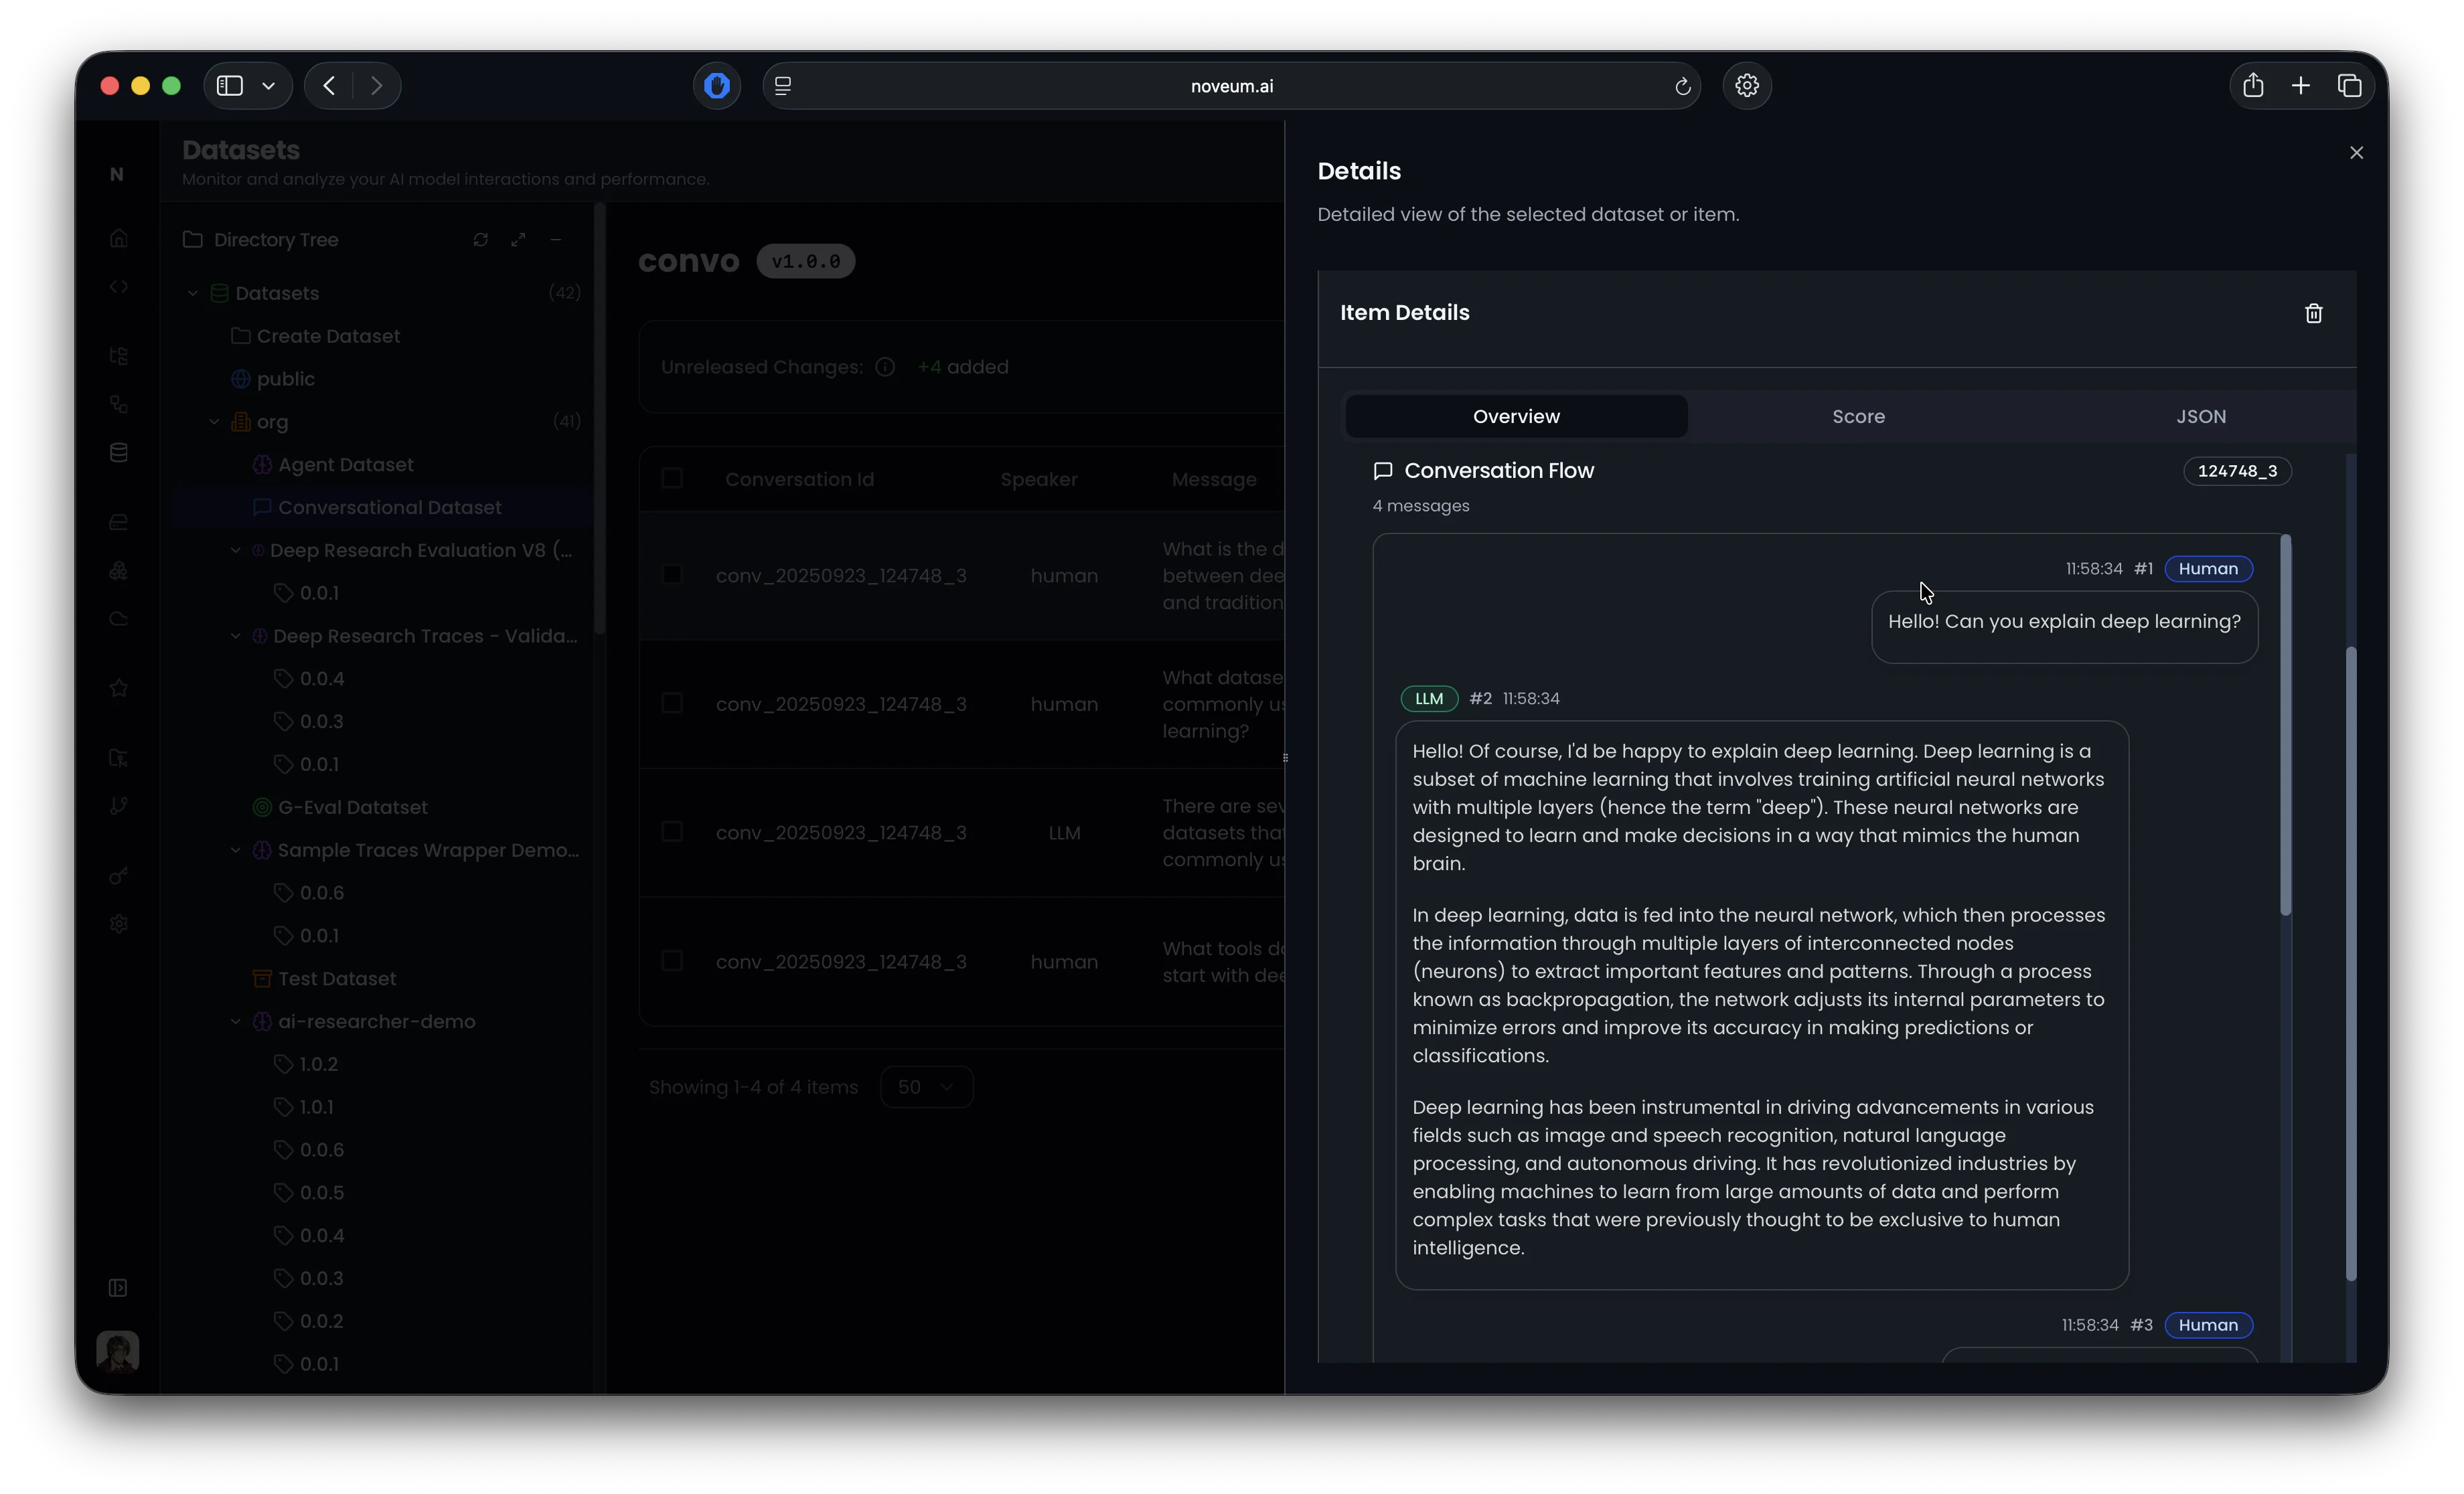
Task: Click the info icon beside Unreleased Changes
Action: pos(885,367)
